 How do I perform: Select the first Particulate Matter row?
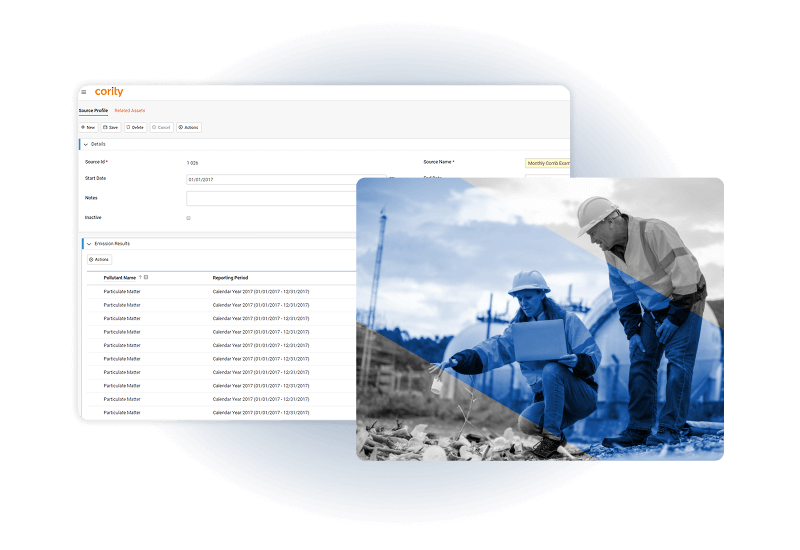(122, 291)
